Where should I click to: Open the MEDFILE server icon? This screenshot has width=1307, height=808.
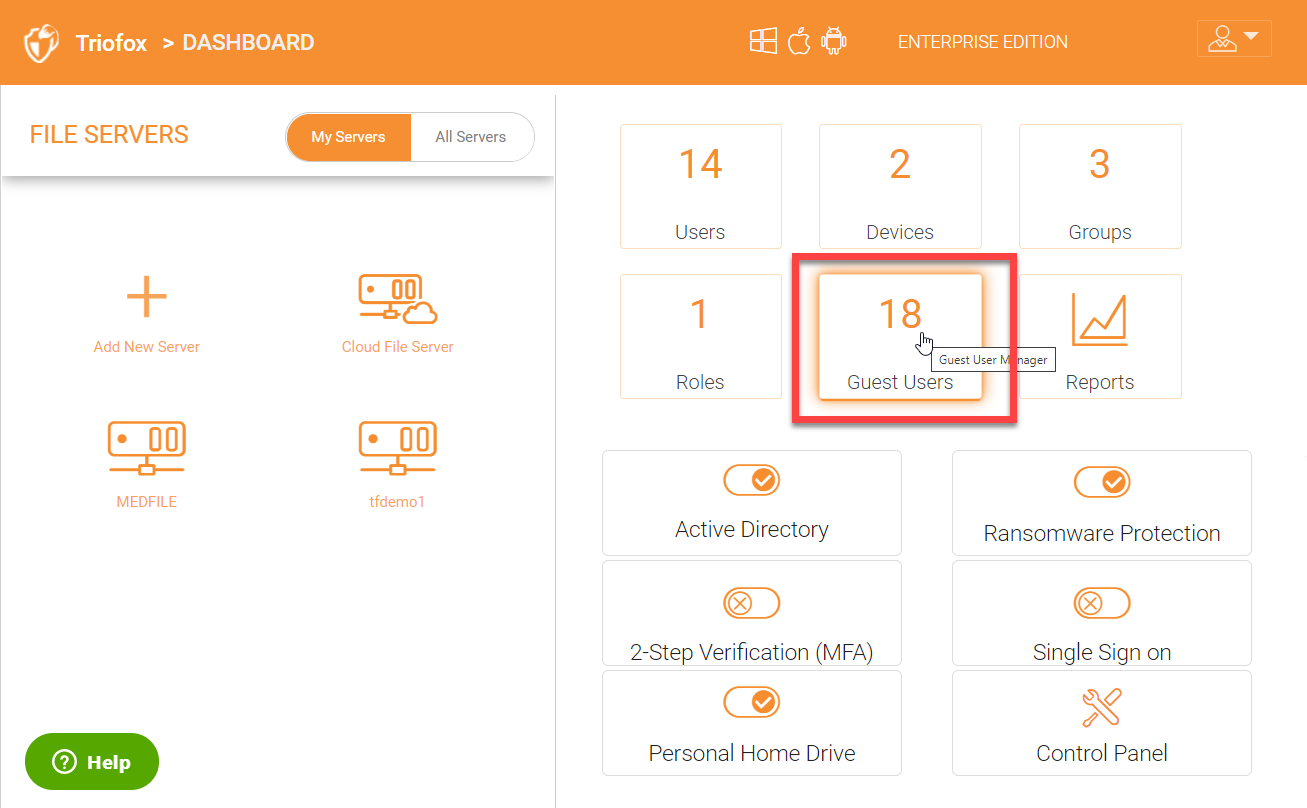147,448
